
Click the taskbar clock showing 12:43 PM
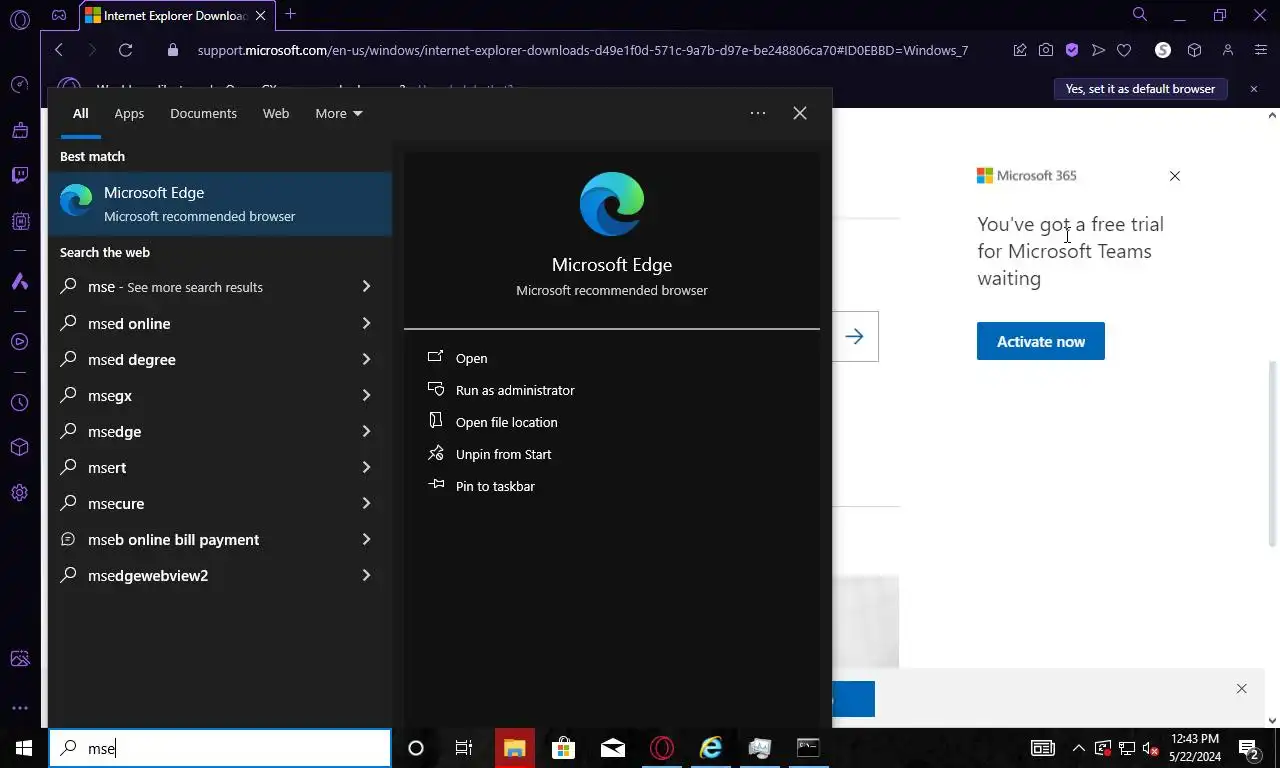(1194, 748)
